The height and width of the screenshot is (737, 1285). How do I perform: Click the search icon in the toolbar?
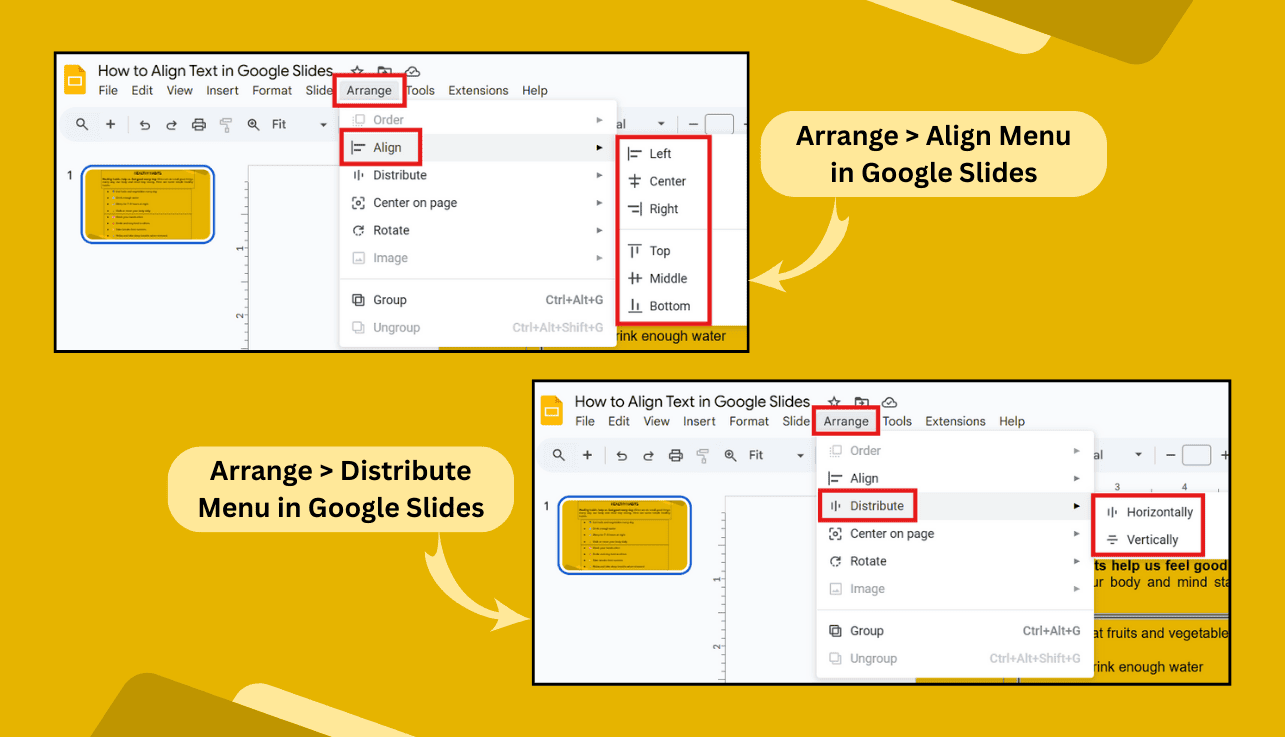pos(81,124)
